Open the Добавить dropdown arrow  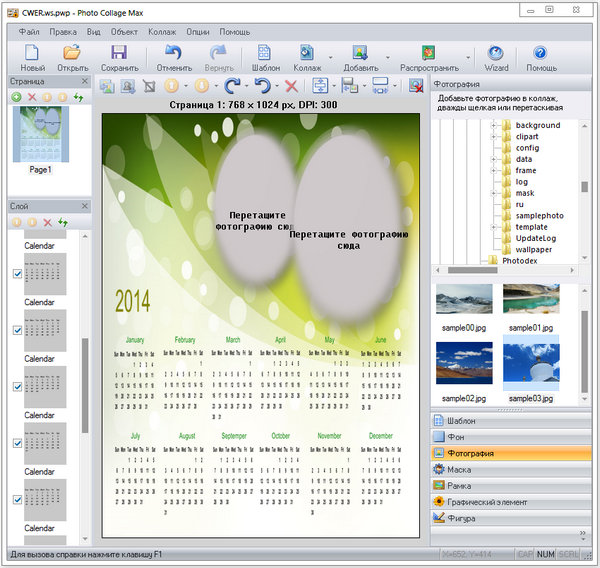click(x=388, y=58)
